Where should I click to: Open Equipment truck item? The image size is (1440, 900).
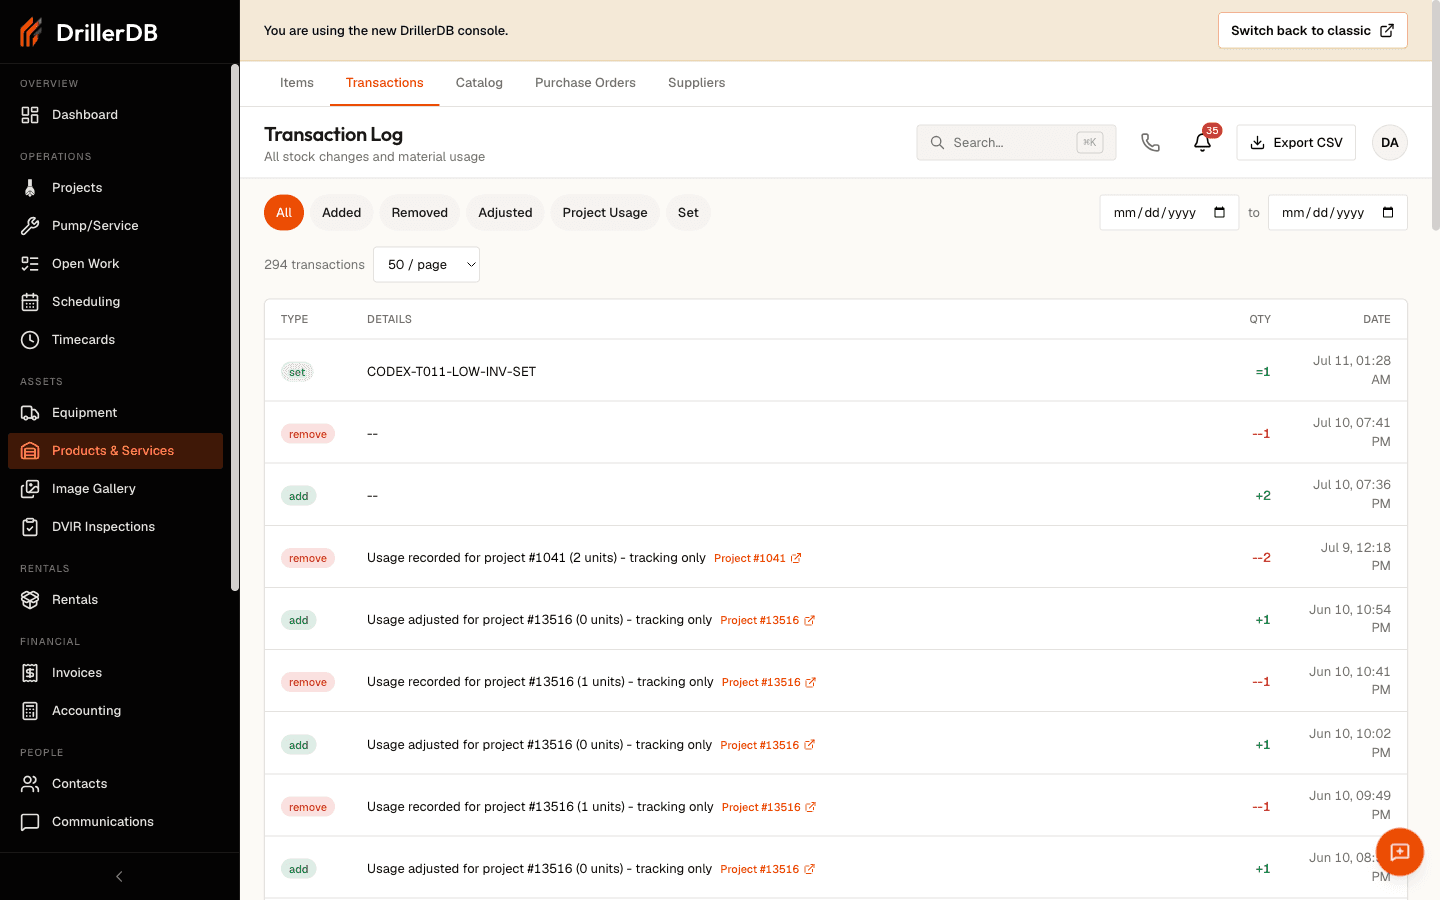coord(115,413)
